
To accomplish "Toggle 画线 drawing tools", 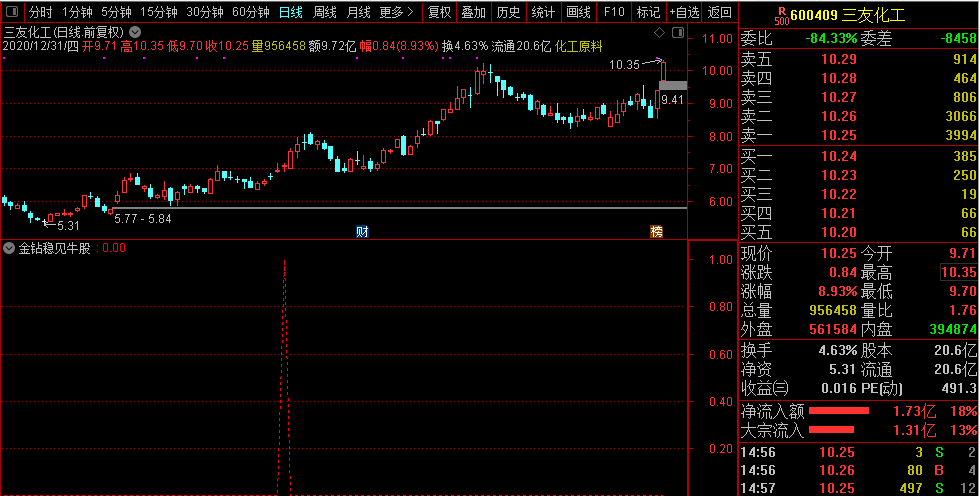I will point(578,12).
